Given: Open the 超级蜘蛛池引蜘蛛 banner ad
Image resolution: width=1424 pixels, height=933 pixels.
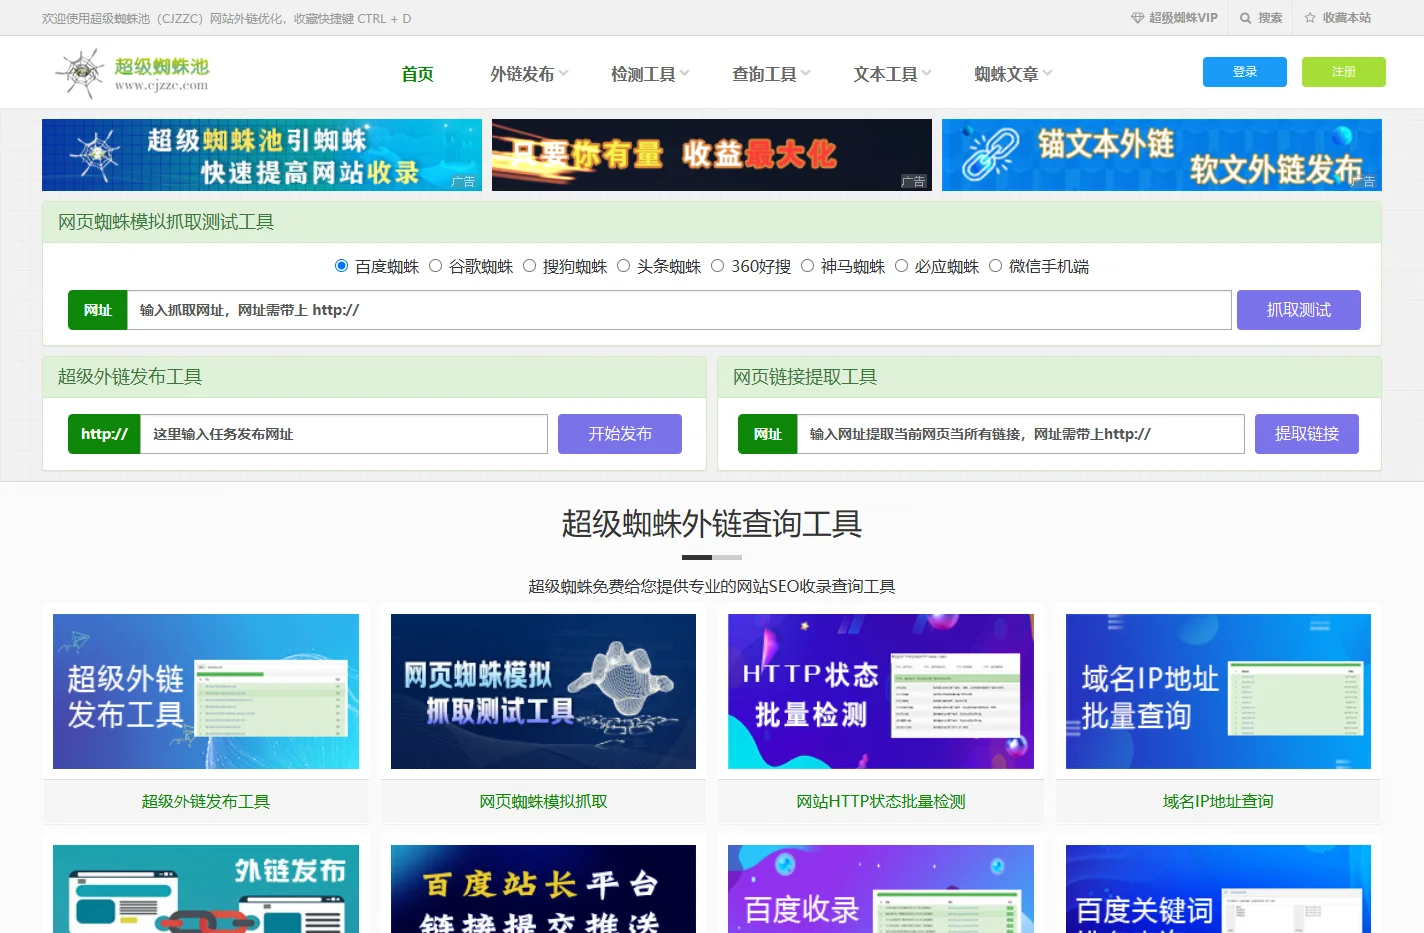Looking at the screenshot, I should [262, 155].
